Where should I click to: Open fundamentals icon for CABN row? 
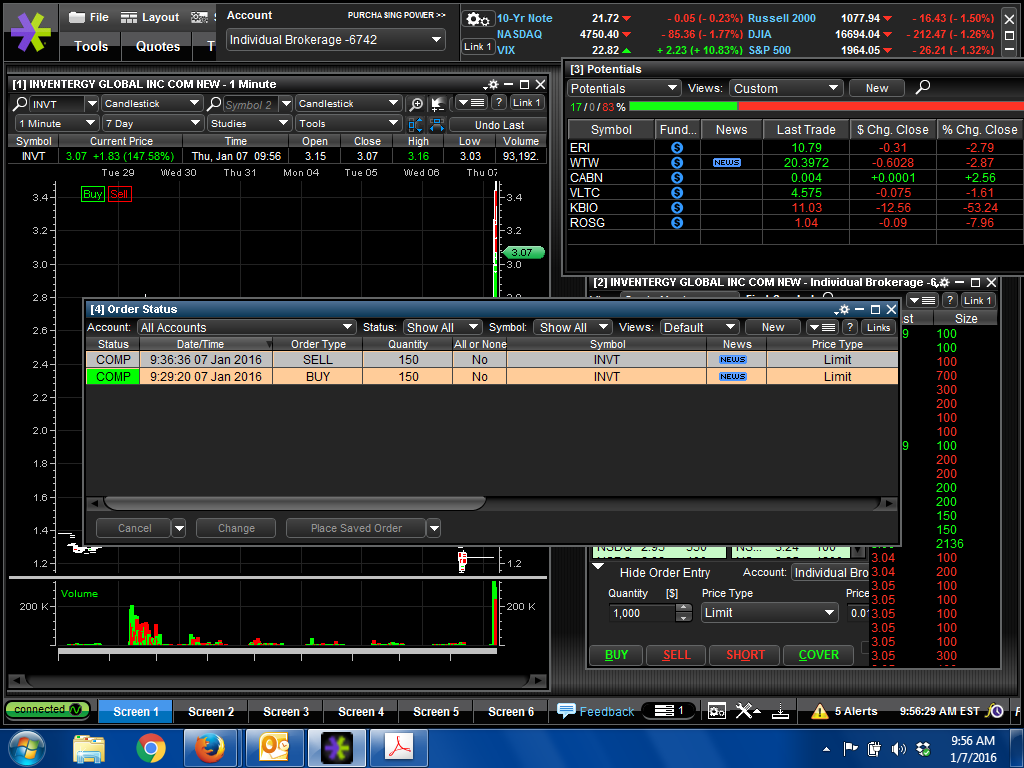tap(677, 178)
